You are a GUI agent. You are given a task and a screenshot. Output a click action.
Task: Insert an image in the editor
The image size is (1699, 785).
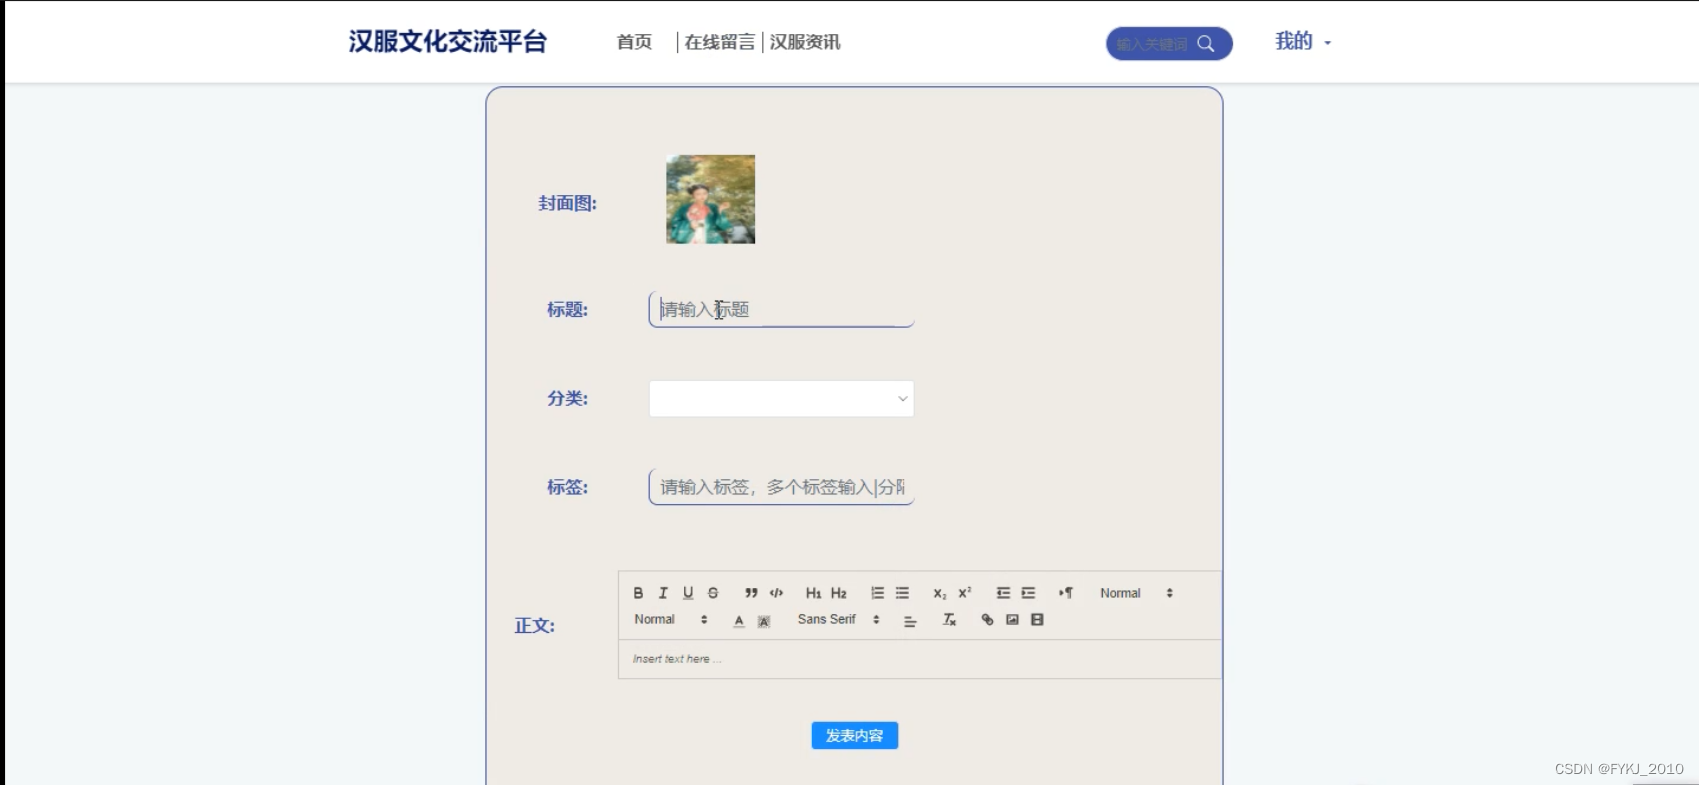(x=1012, y=620)
